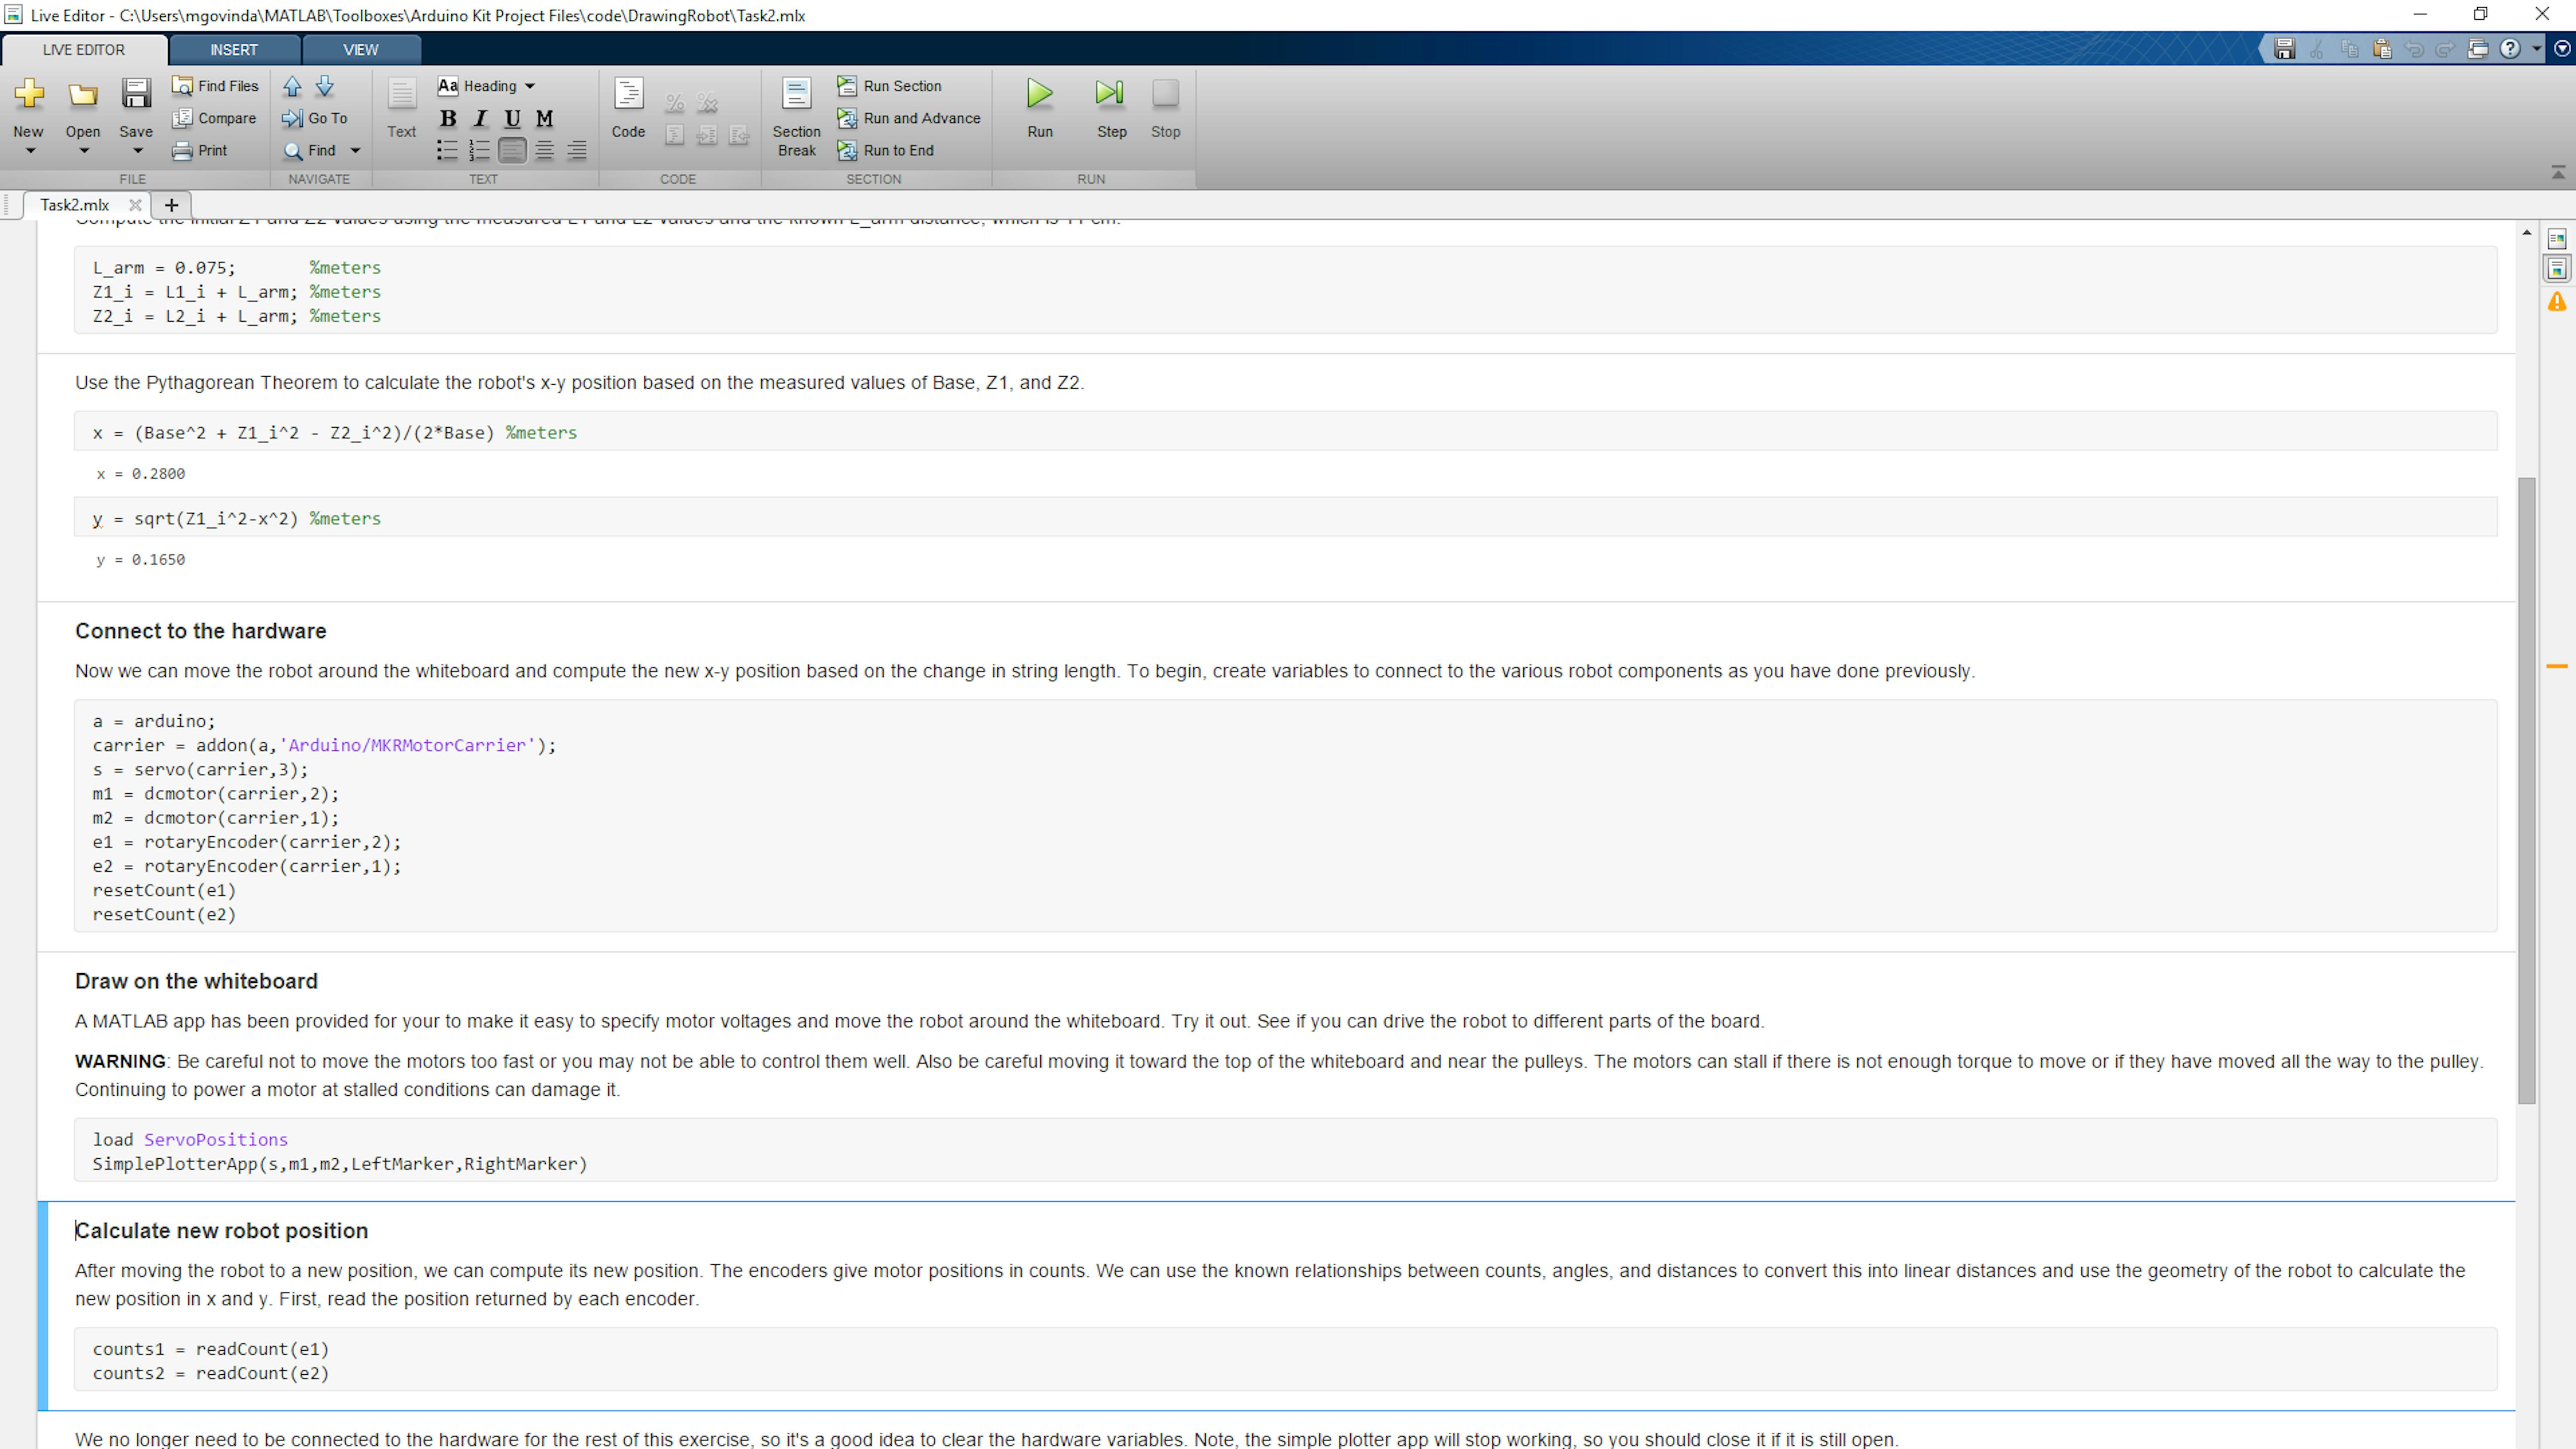Expand the New dropdown arrow
2576x1449 pixels.
point(30,151)
